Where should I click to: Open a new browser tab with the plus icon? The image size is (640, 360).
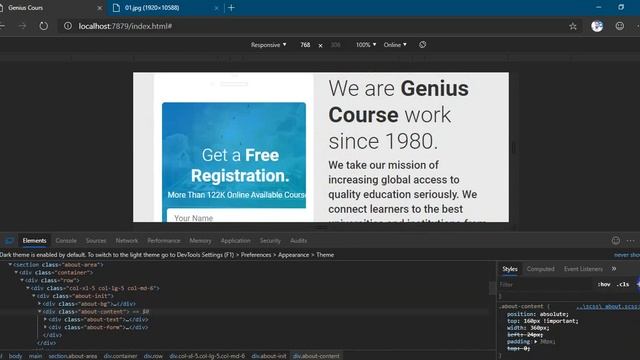click(231, 8)
